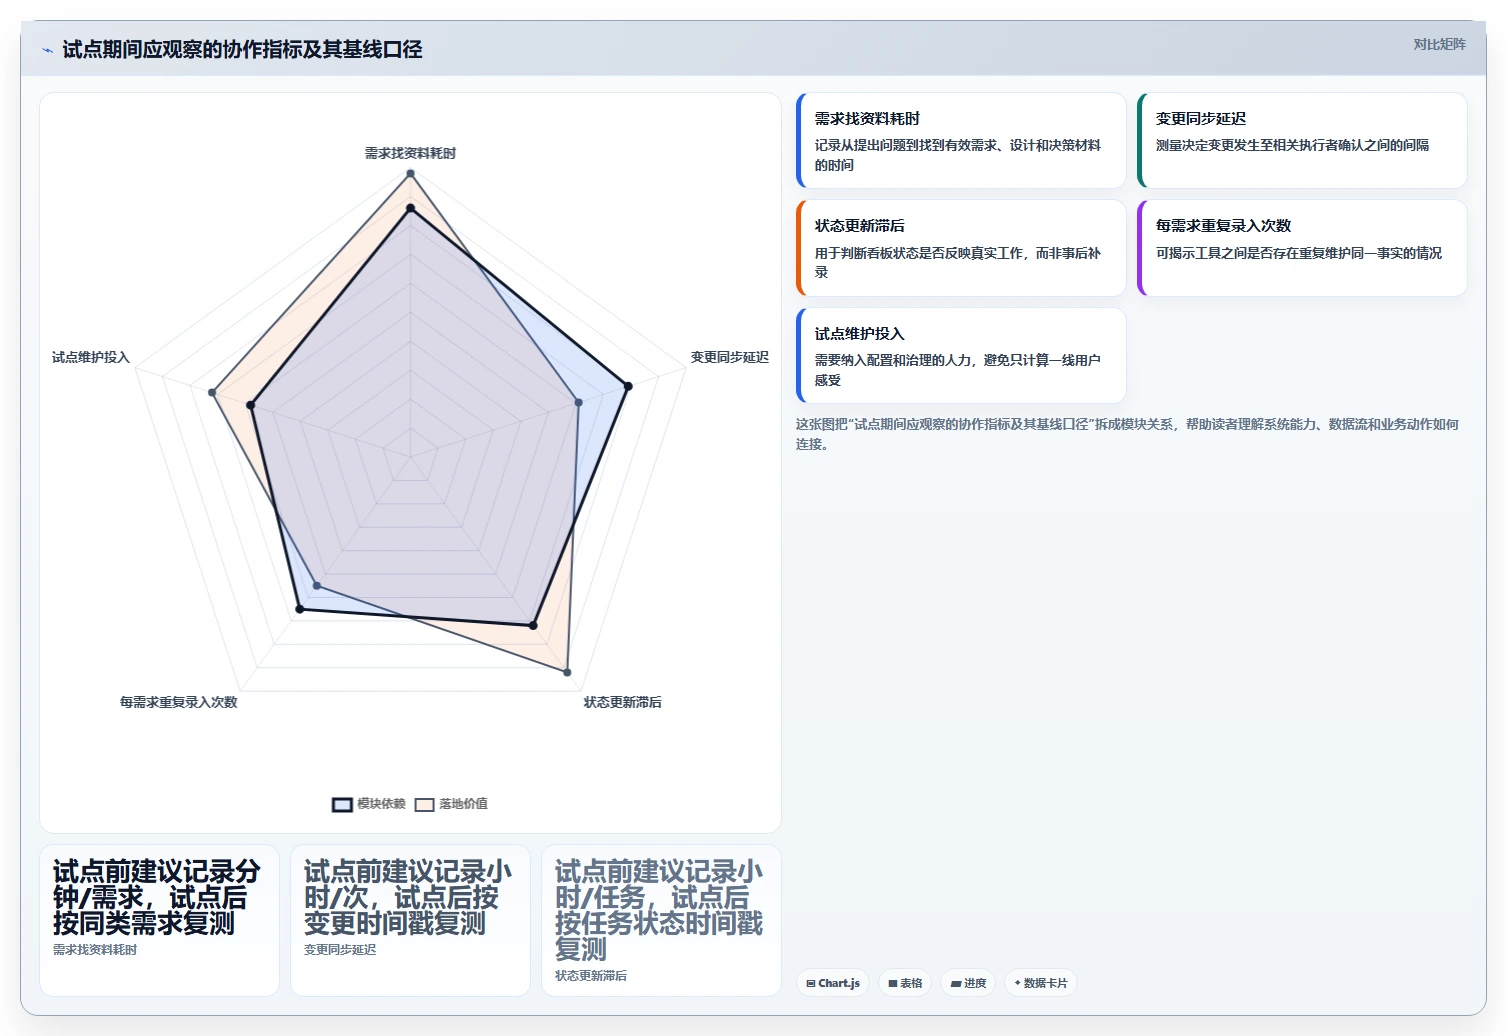Toggle the 落地价值 legend item
Screen dimensions: 1507x1036
point(451,804)
